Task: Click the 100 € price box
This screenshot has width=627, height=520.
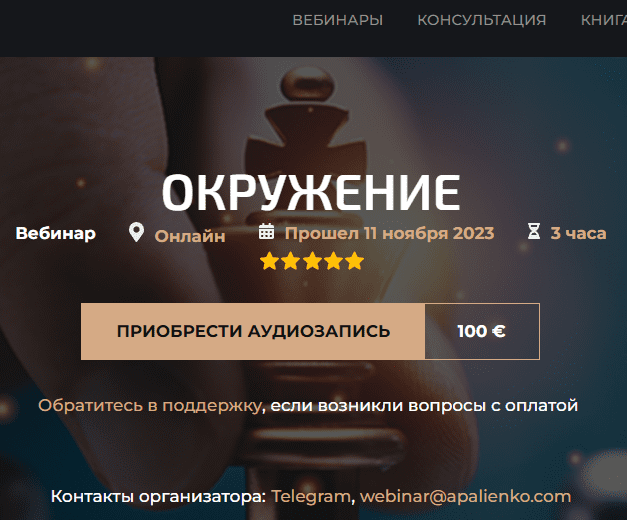Action: tap(482, 331)
